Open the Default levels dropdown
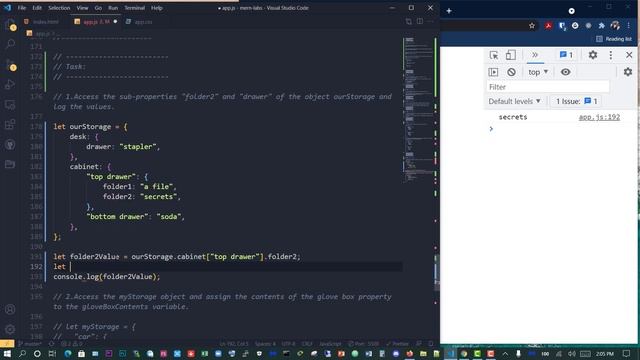 (x=514, y=101)
